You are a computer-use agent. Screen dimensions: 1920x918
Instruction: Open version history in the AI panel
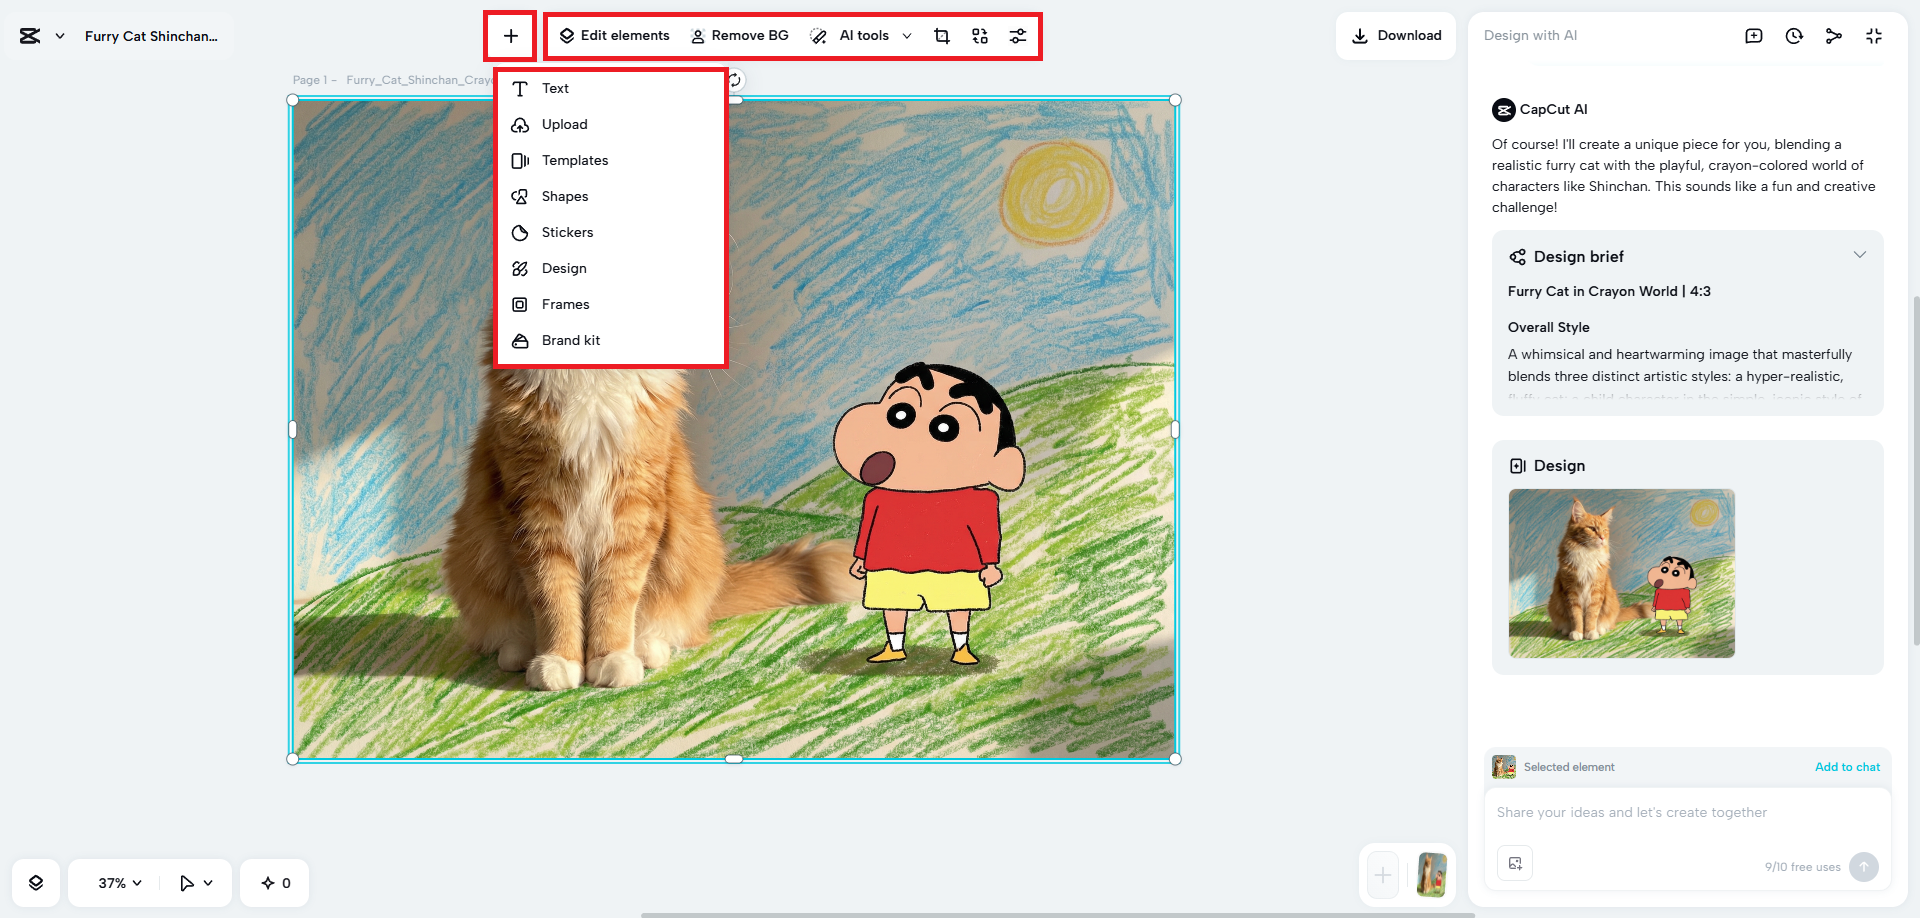click(x=1794, y=35)
